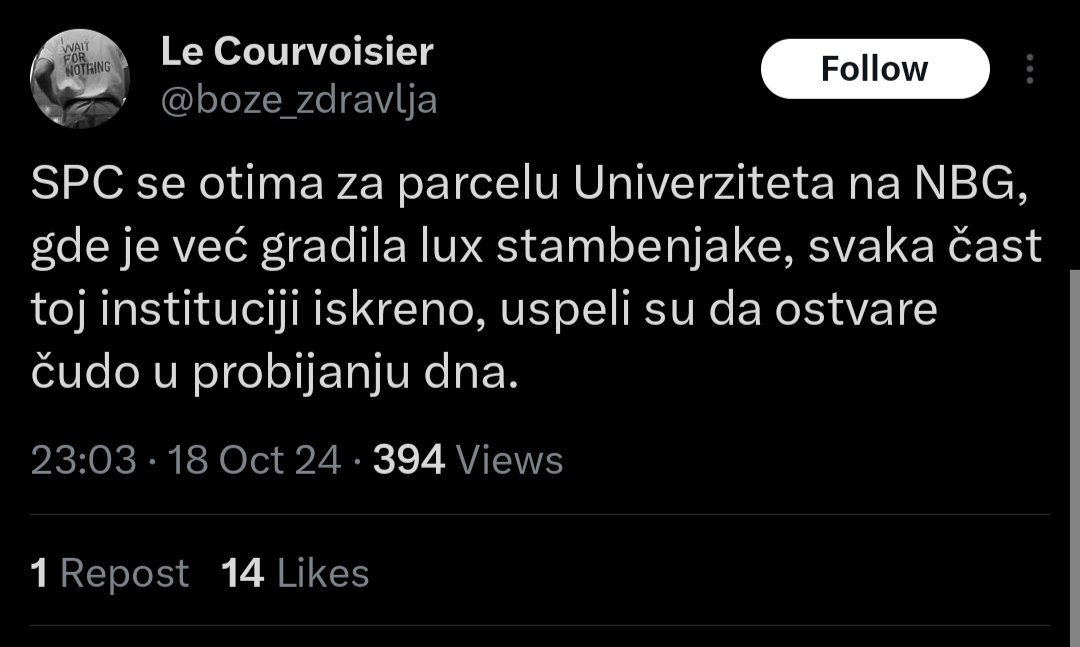Click the word SPC in the tweet
The height and width of the screenshot is (647, 1080).
pyautogui.click(x=75, y=186)
